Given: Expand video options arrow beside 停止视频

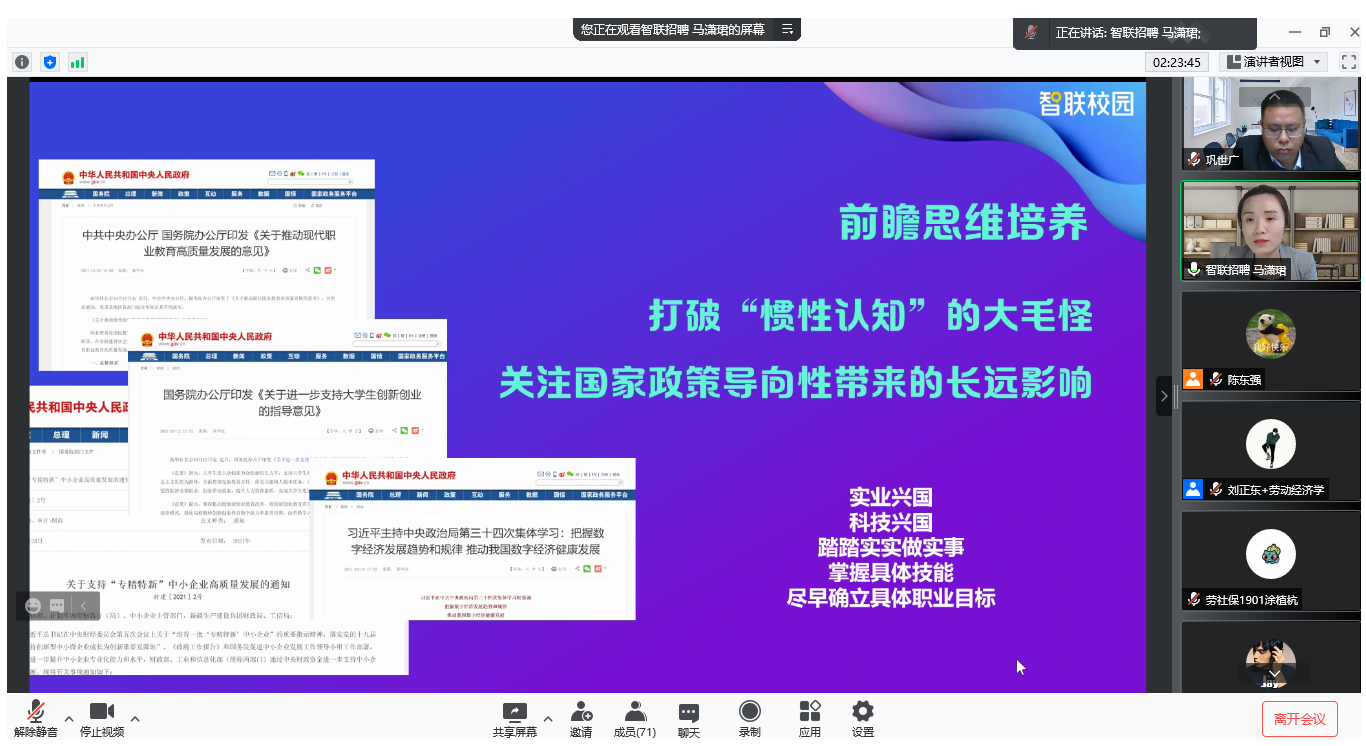Looking at the screenshot, I should coord(135,718).
